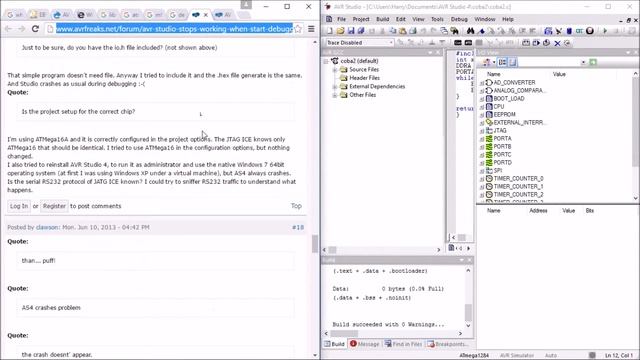Image resolution: width=640 pixels, height=360 pixels.
Task: Click the first black memory window icon in the trace toolbar
Action: click(x=458, y=43)
